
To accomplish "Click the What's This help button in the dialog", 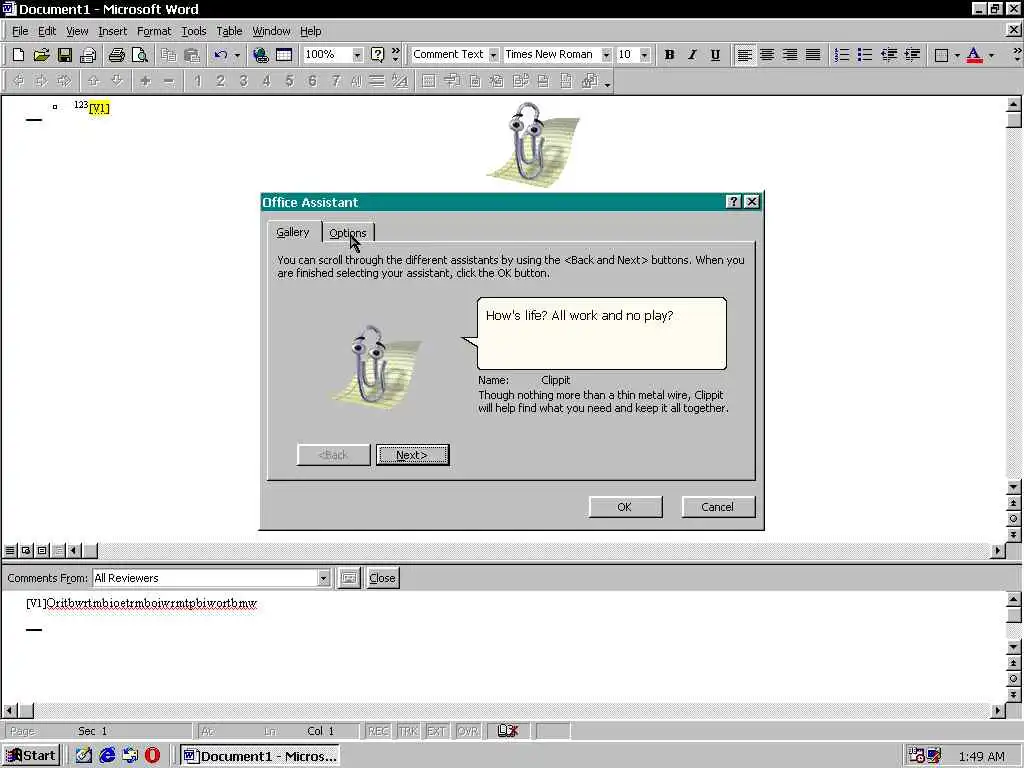I will (x=733, y=202).
